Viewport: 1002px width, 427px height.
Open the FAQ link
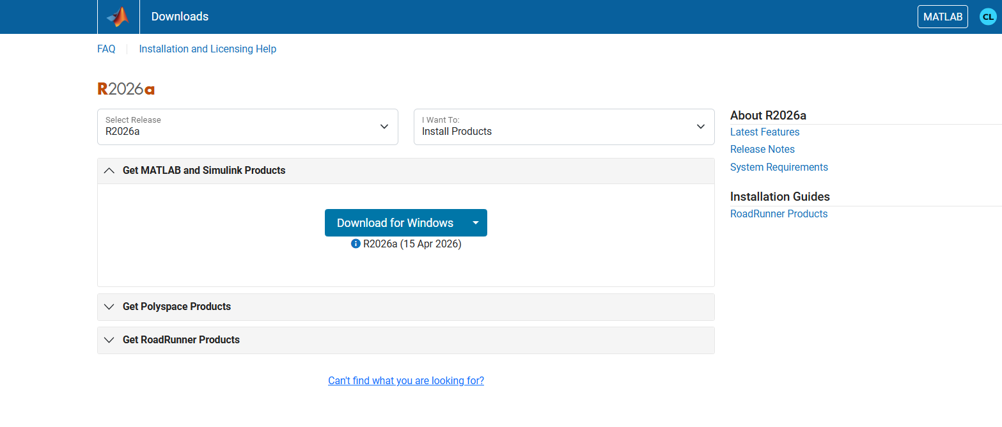click(106, 49)
